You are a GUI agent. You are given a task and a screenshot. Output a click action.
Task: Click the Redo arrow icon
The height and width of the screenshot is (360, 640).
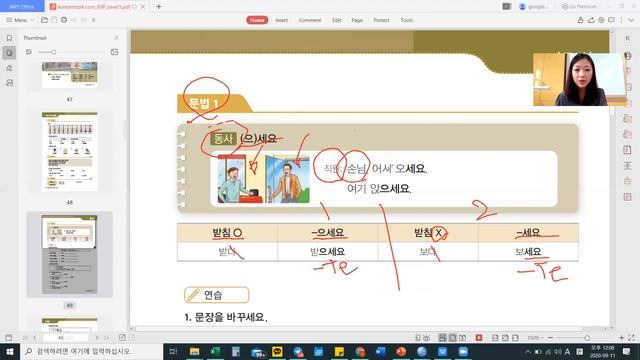(84, 20)
